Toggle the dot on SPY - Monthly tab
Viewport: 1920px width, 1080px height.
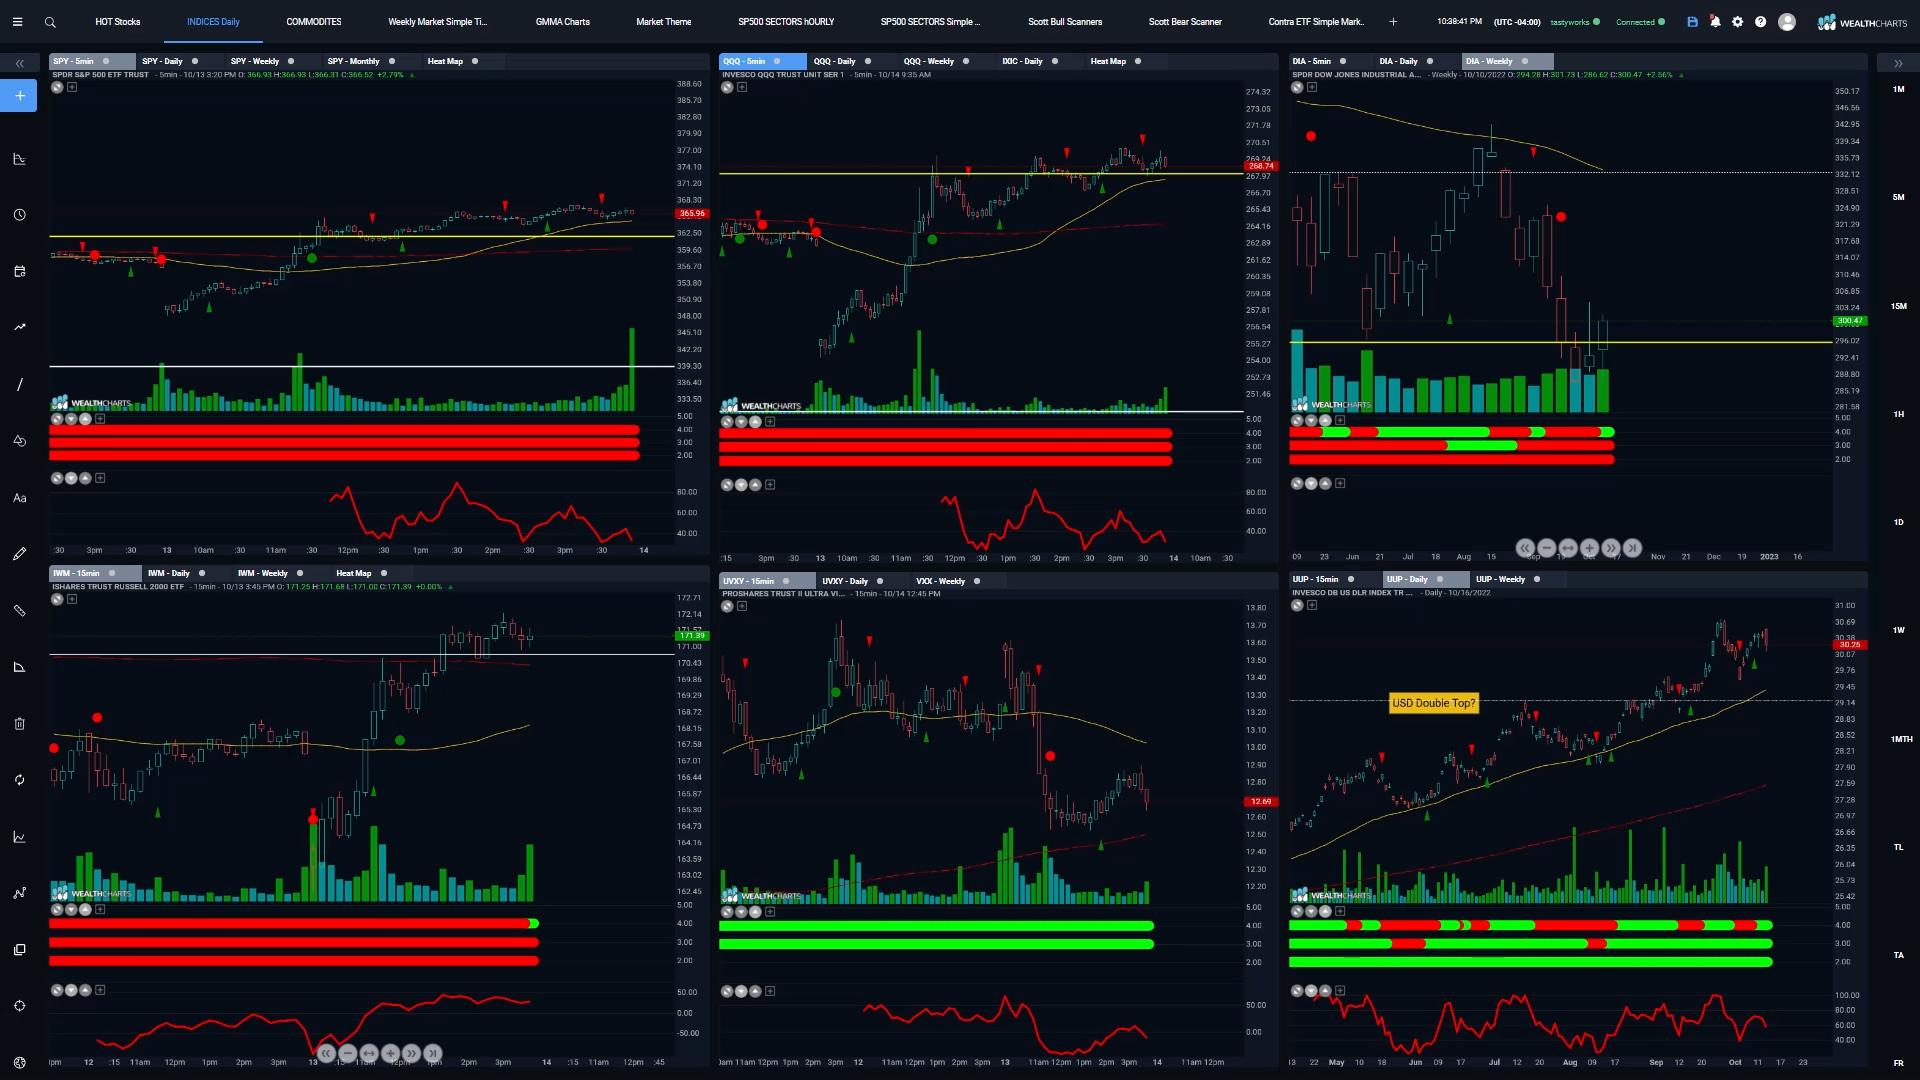pyautogui.click(x=392, y=61)
